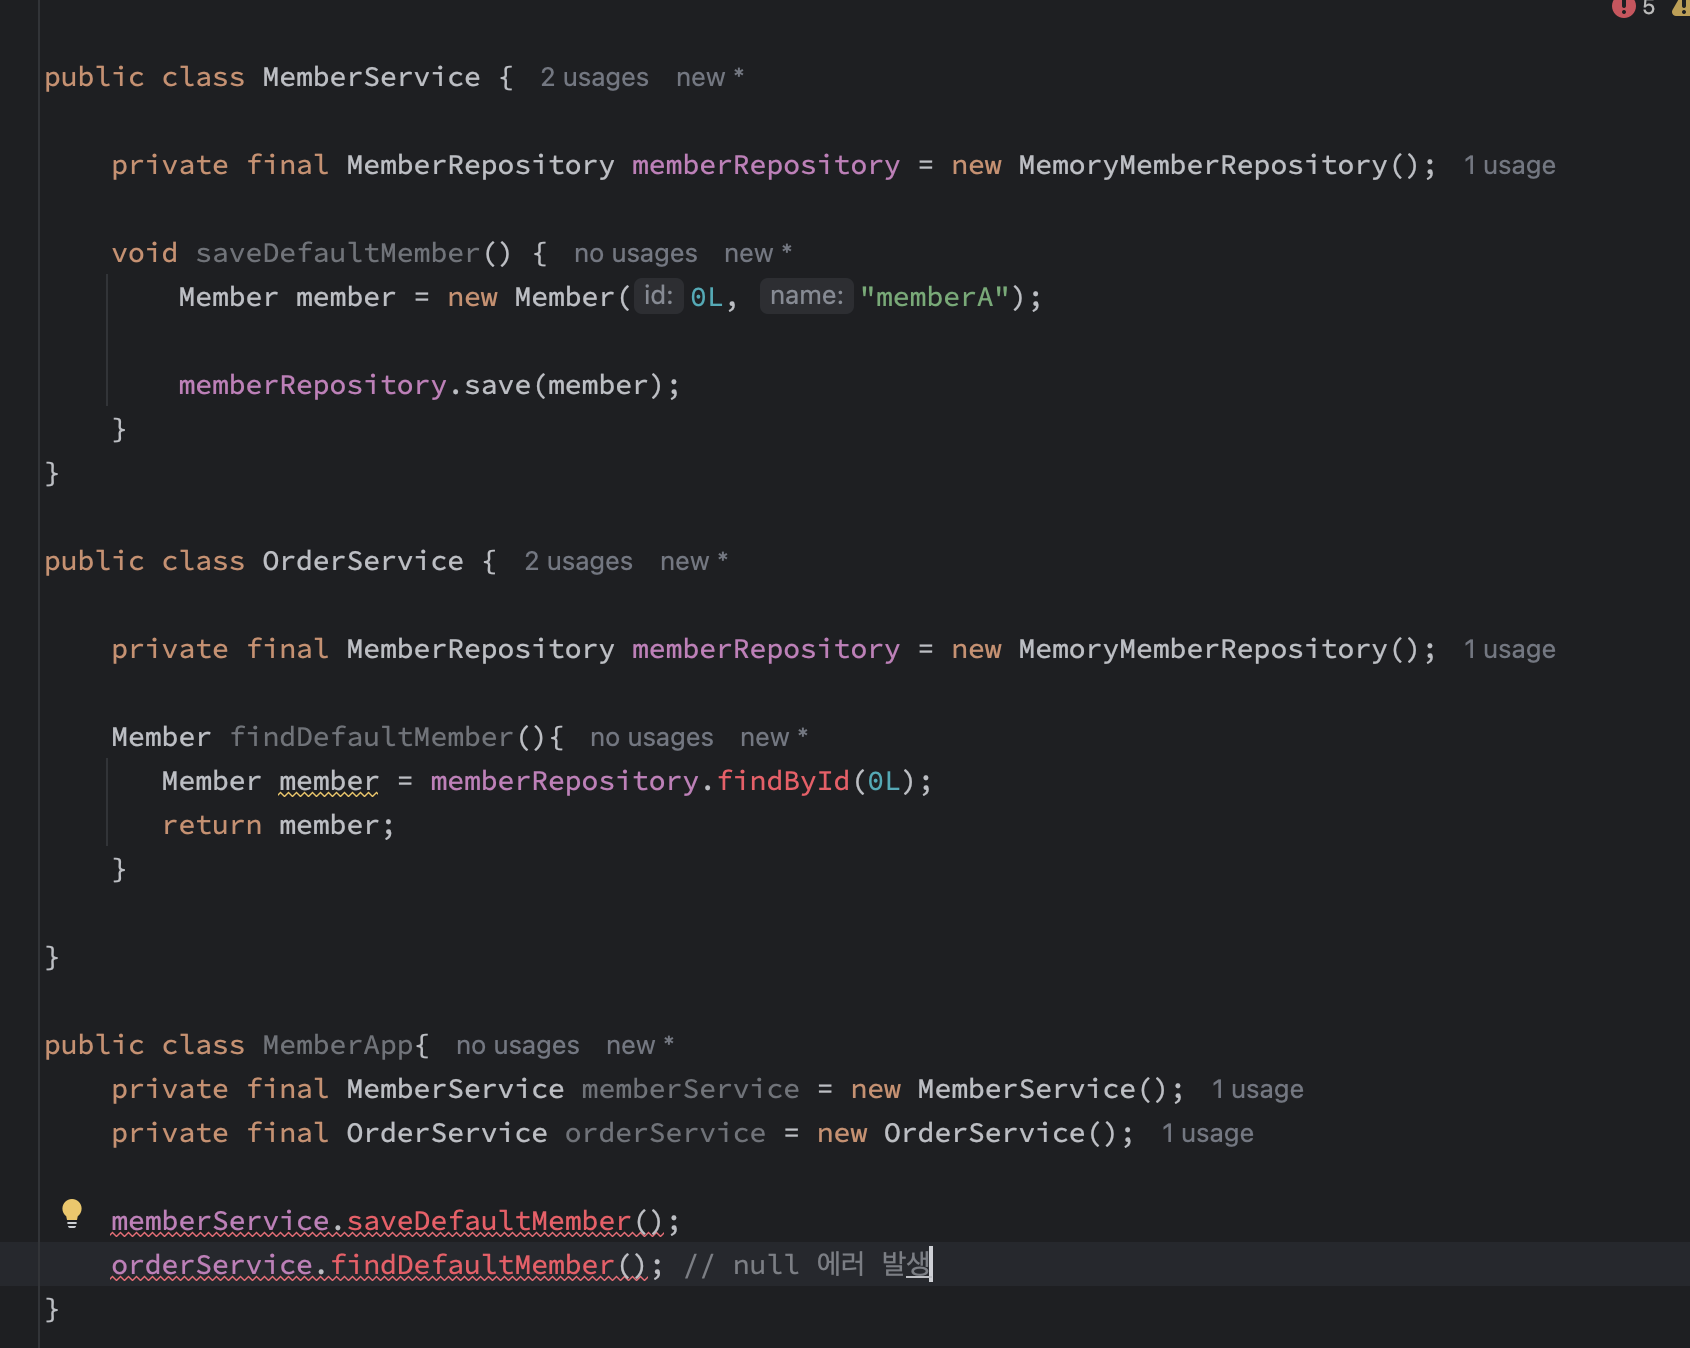Click 'new *' hint beside saveDefaultMember method
Screen dimensions: 1690x1348
click(758, 253)
